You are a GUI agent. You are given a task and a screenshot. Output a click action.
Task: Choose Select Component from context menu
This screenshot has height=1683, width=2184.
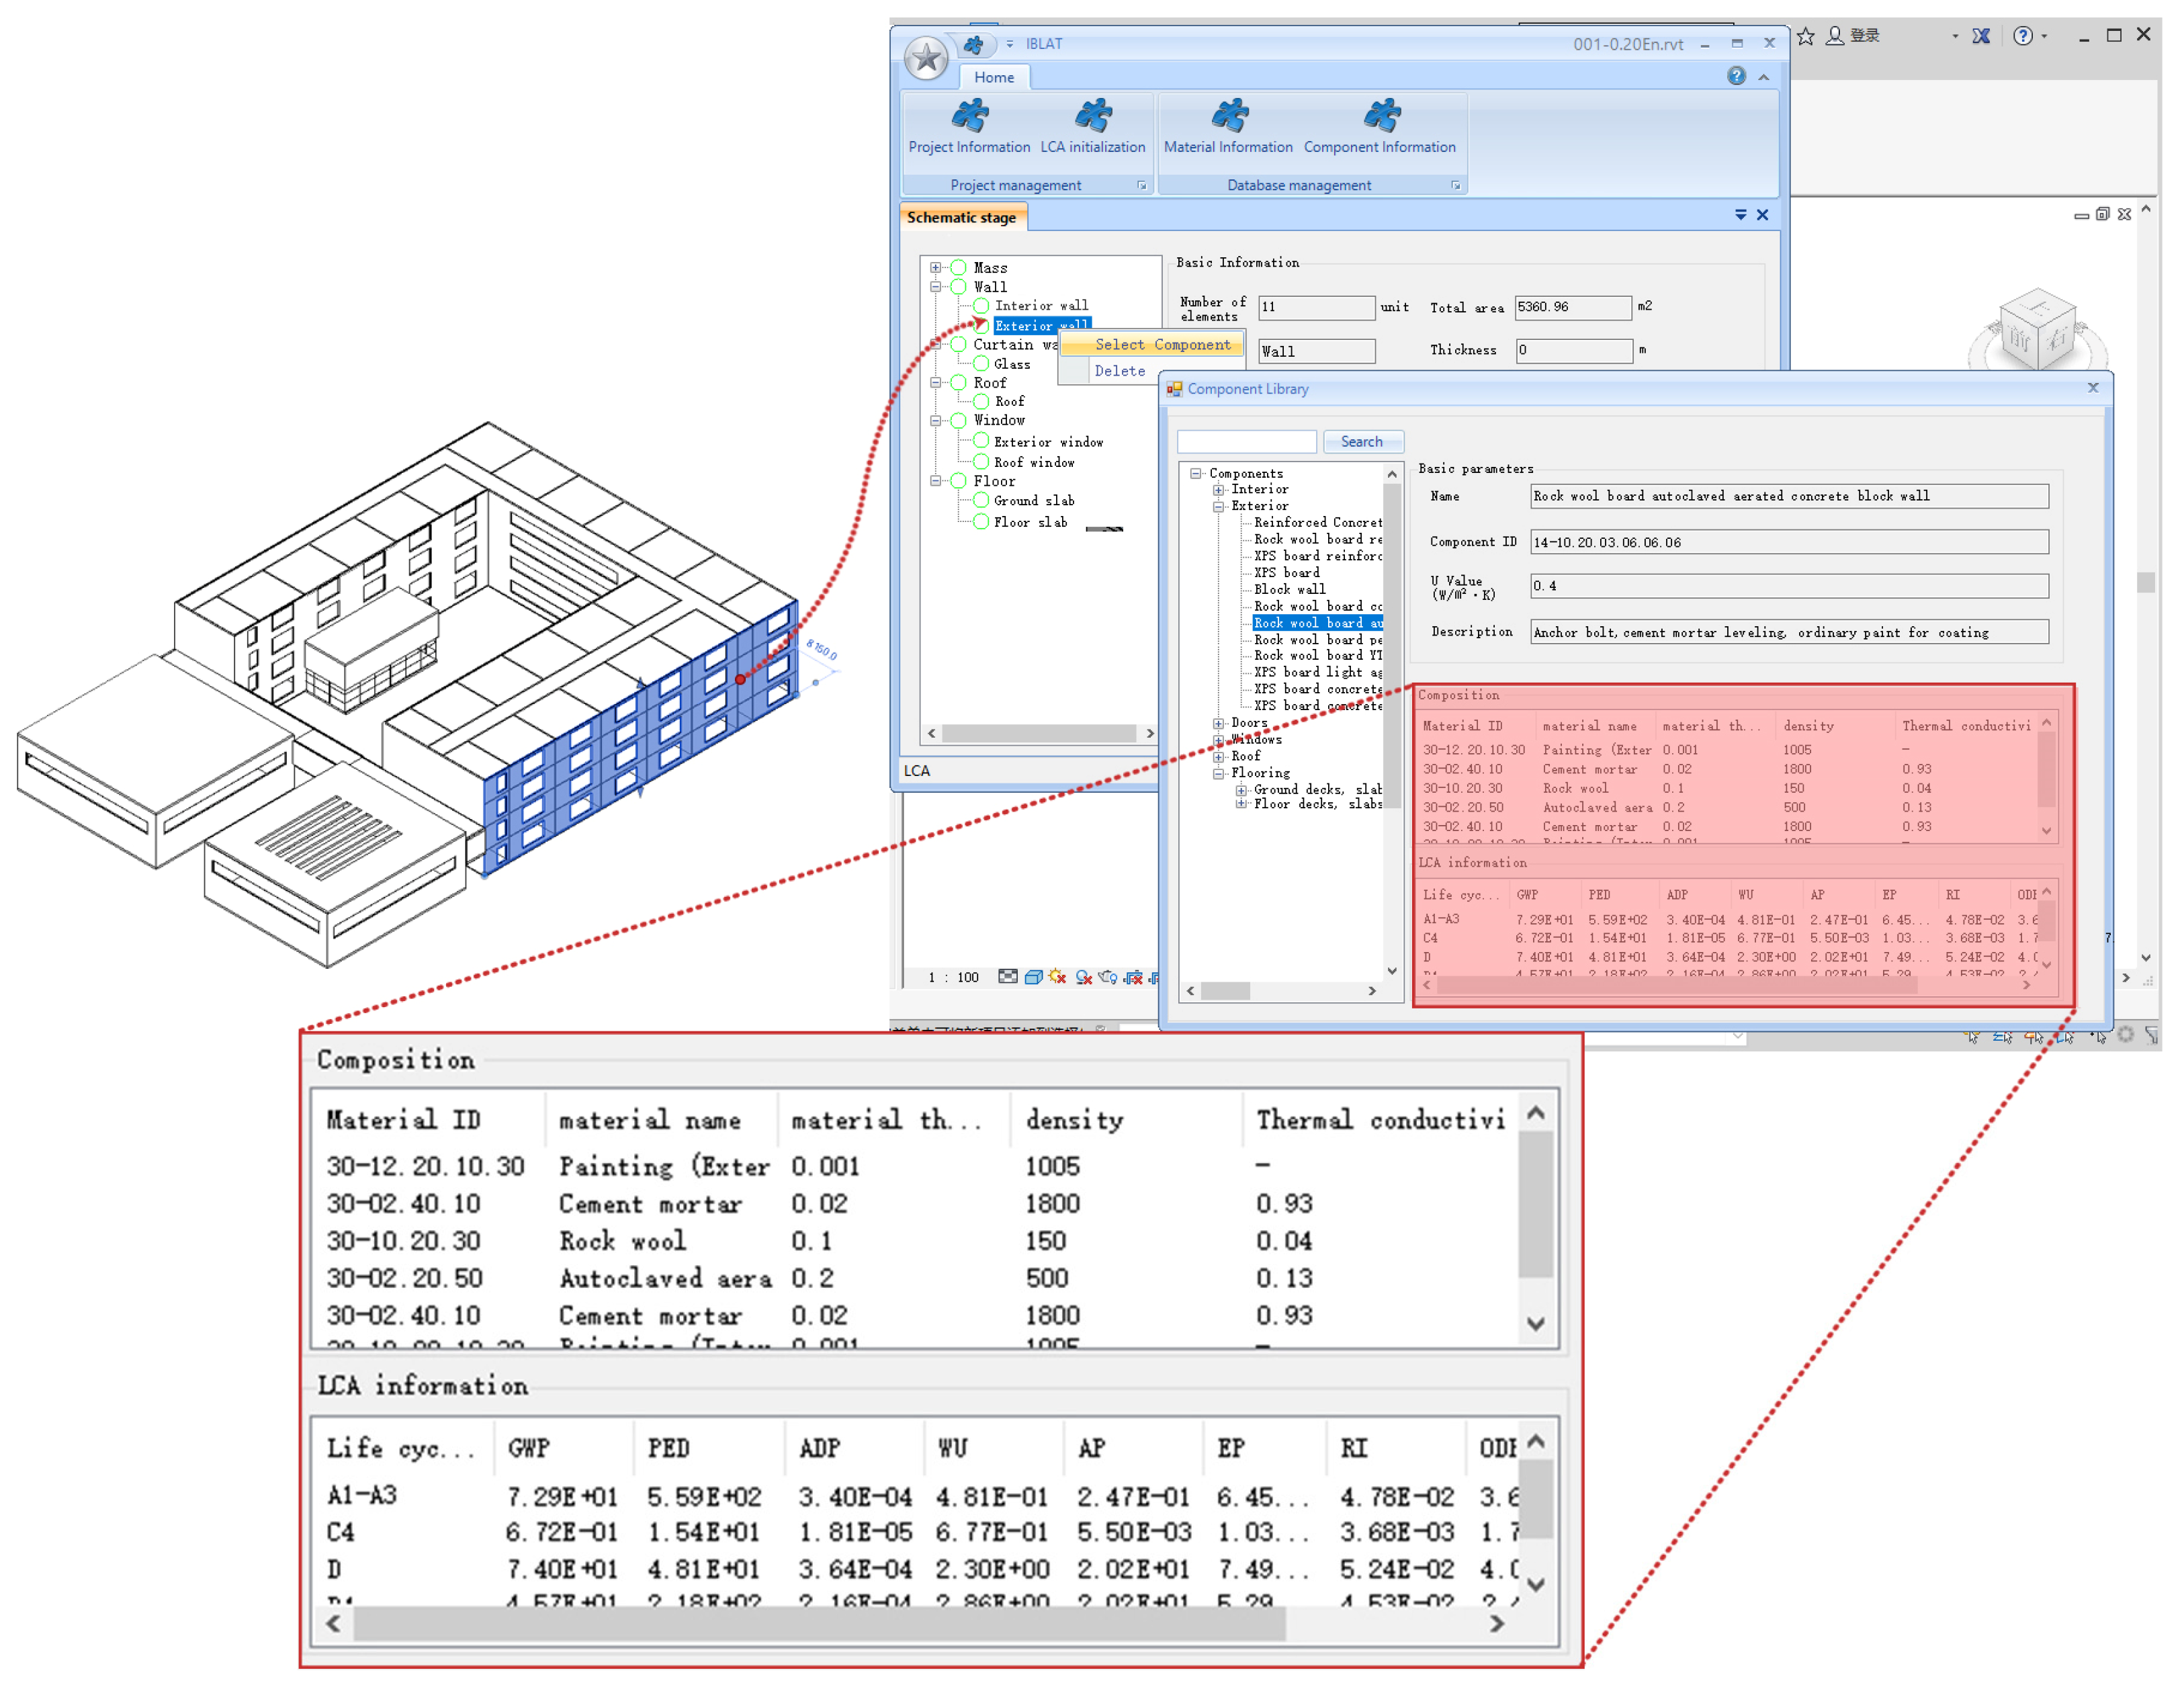click(x=1161, y=344)
